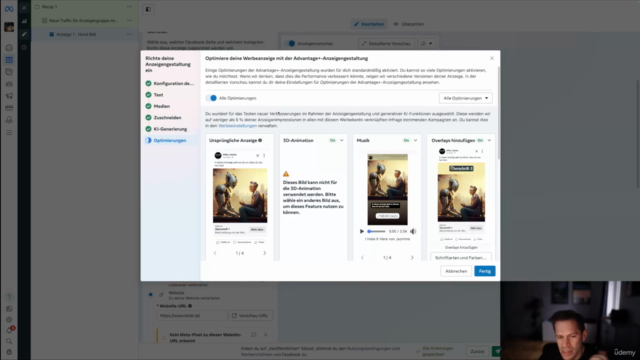Viewport: 640px width, 360px height.
Task: Close the editor with the dark panel X
Action: [24, 7]
